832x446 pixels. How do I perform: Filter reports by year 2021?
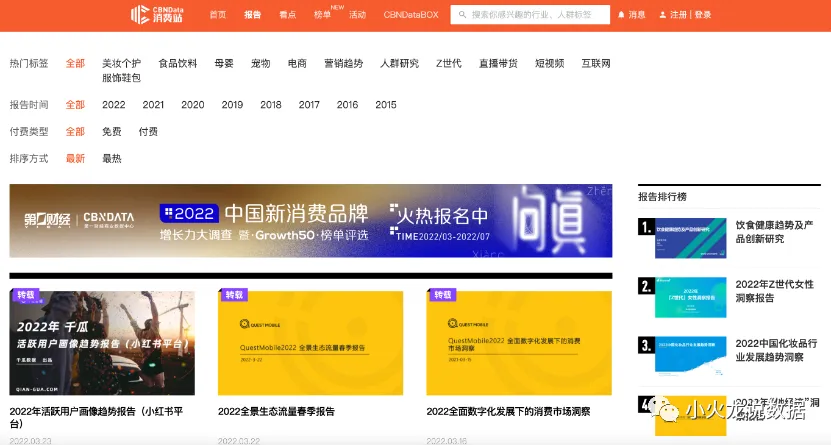(x=153, y=105)
